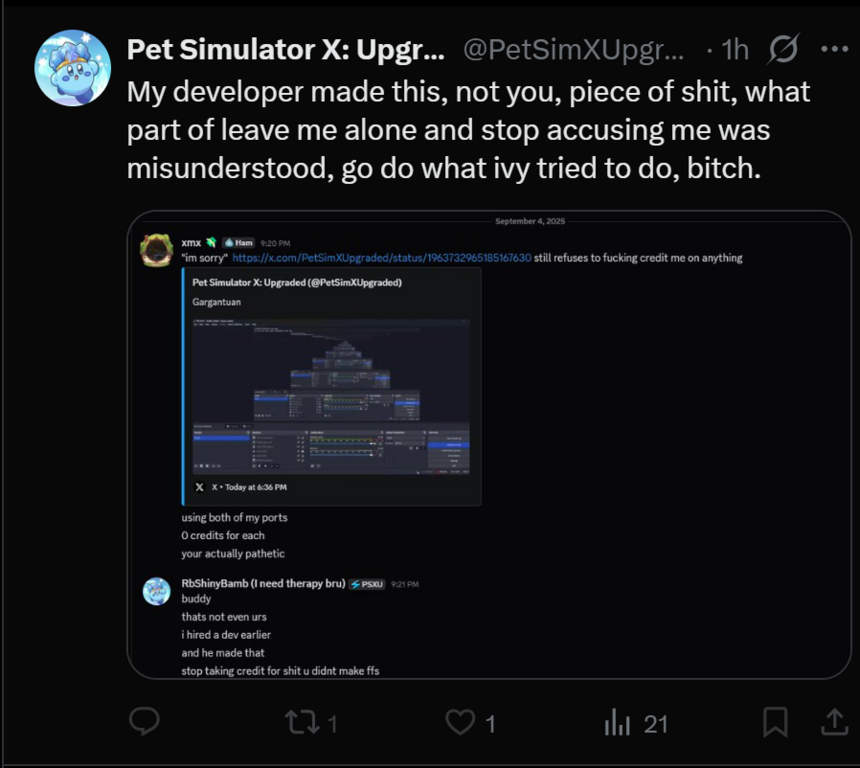Share the tweet via the share icon

[833, 722]
